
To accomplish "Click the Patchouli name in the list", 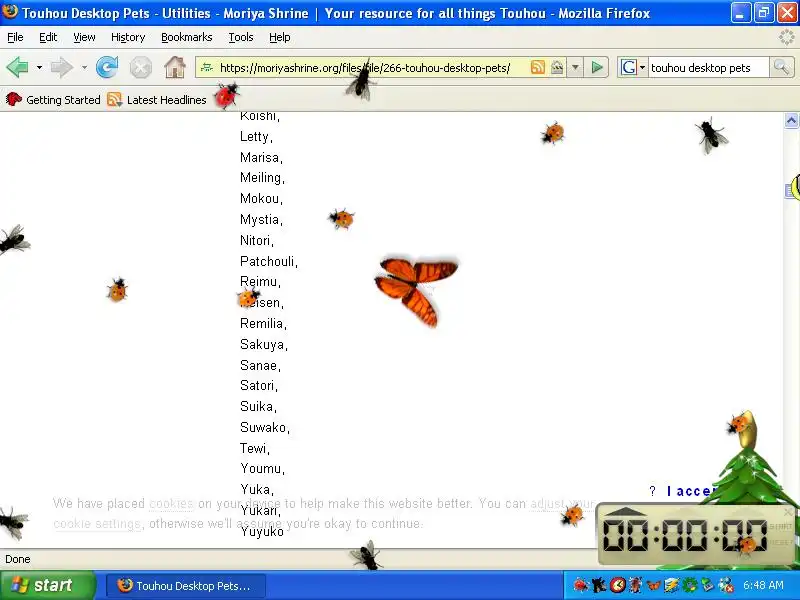I will 269,261.
